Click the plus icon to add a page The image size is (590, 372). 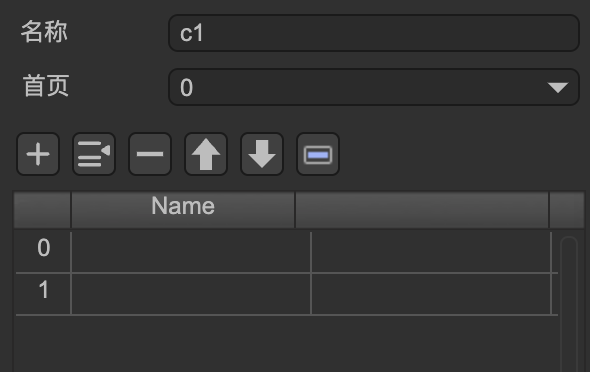(38, 154)
